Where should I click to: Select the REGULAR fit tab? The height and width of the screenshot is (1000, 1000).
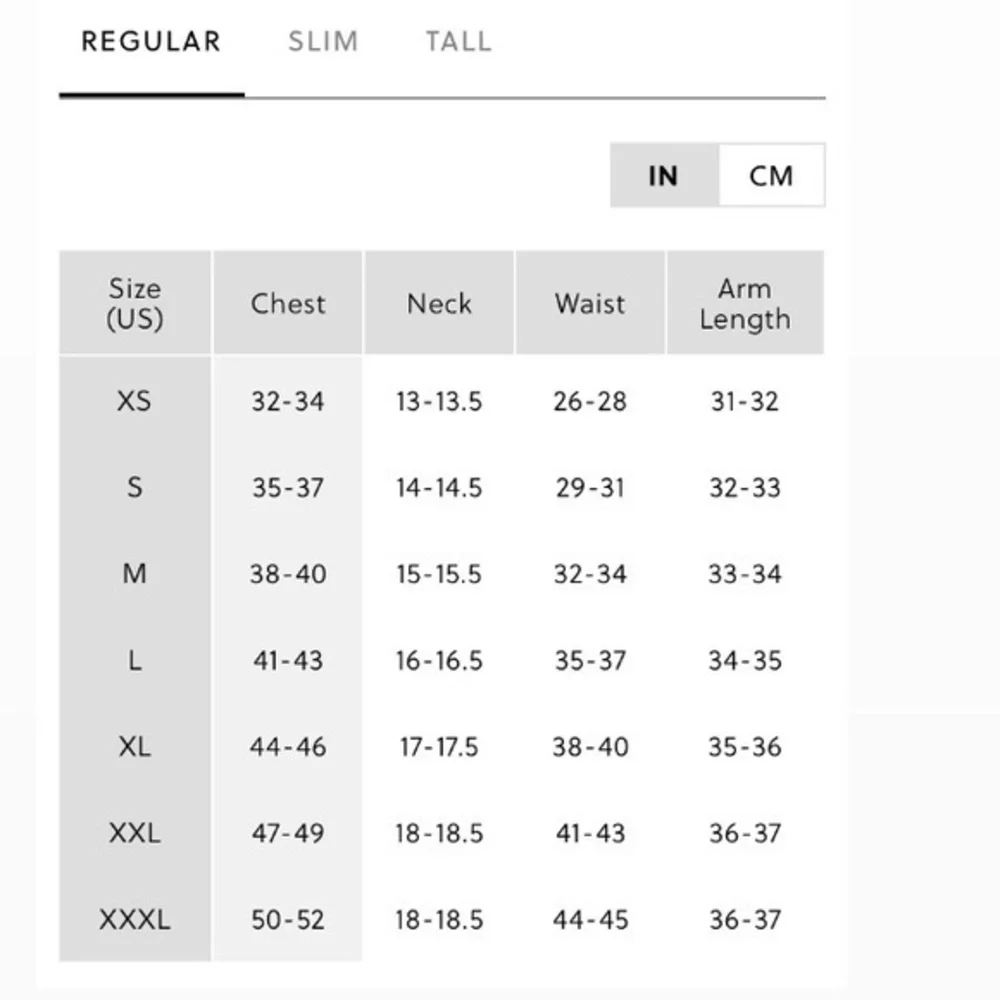coord(151,42)
